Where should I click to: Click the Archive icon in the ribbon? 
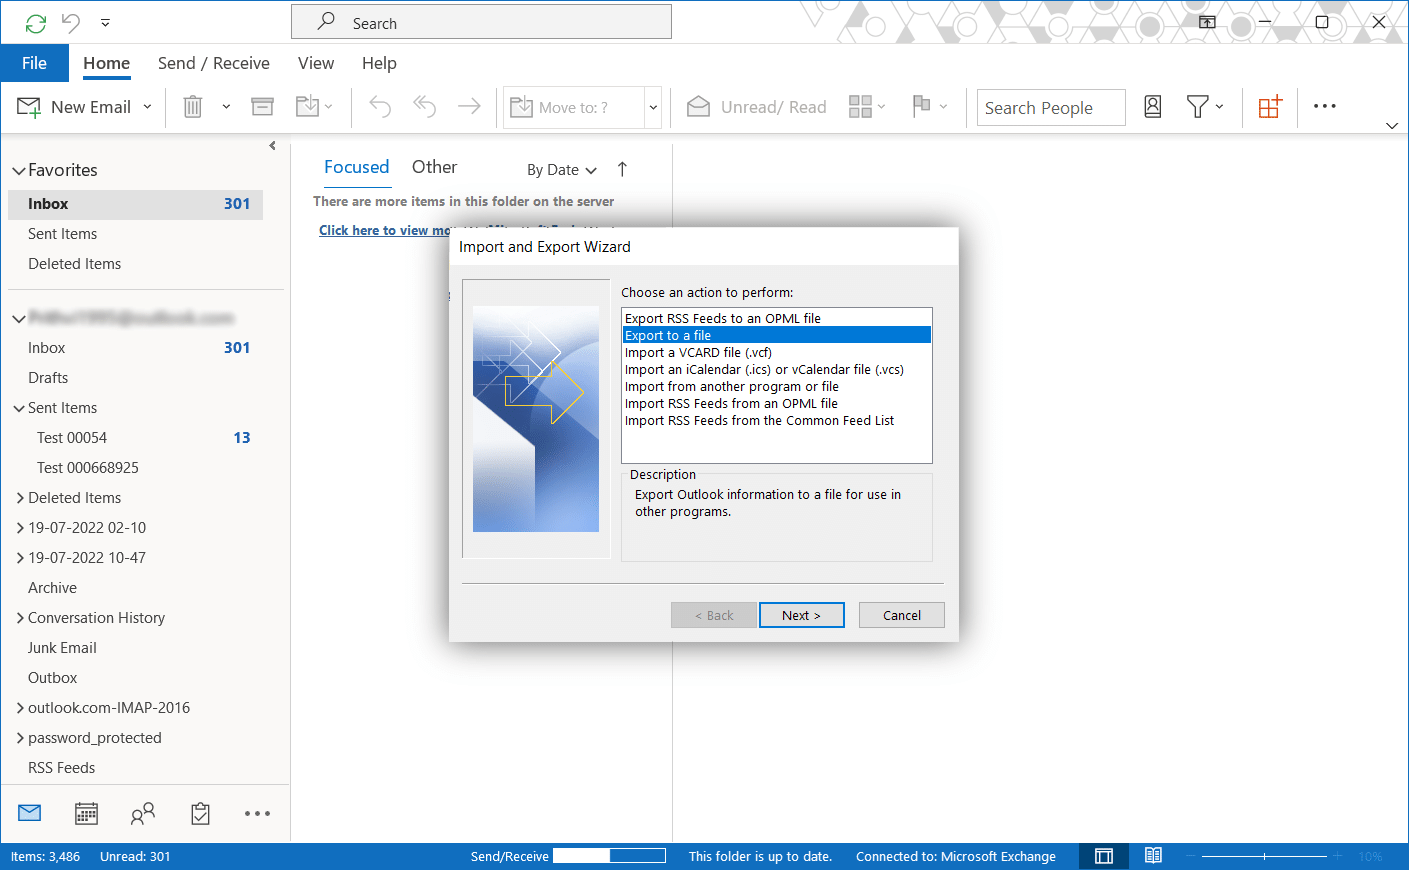pos(262,107)
